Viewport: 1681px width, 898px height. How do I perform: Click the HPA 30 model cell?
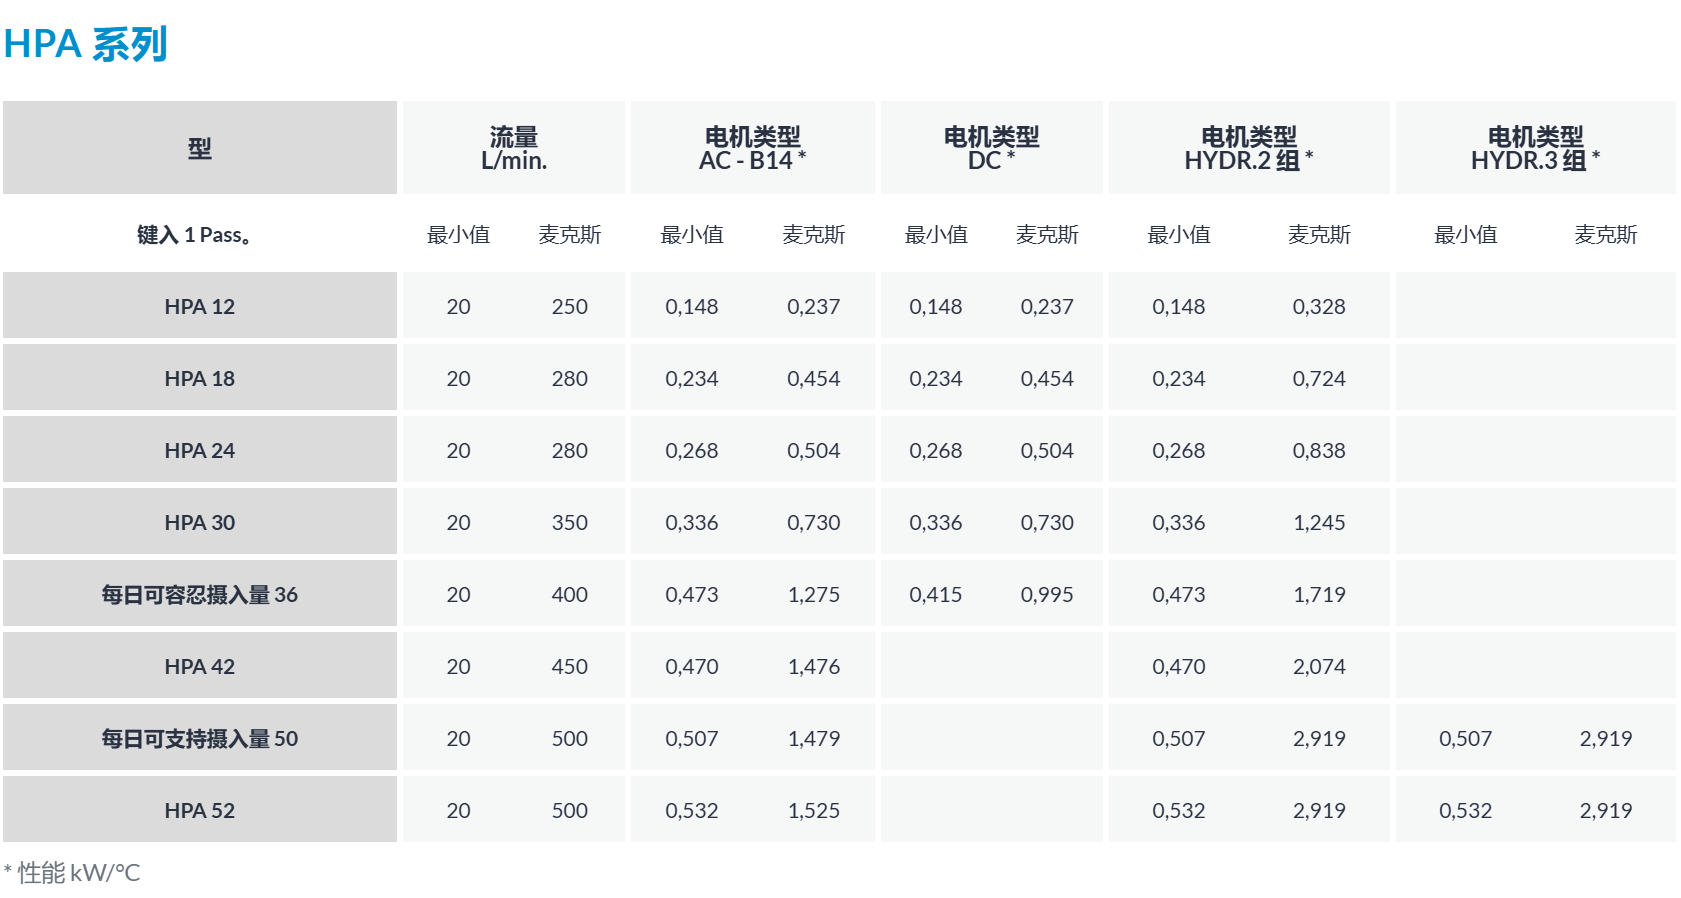pos(200,522)
